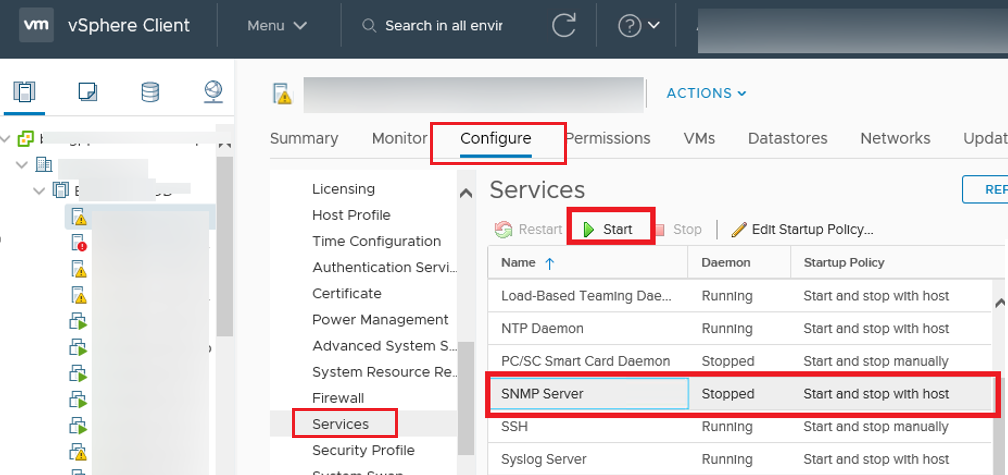Viewport: 1008px width, 475px height.
Task: Click the configure list scrollbar thumb
Action: (x=466, y=399)
